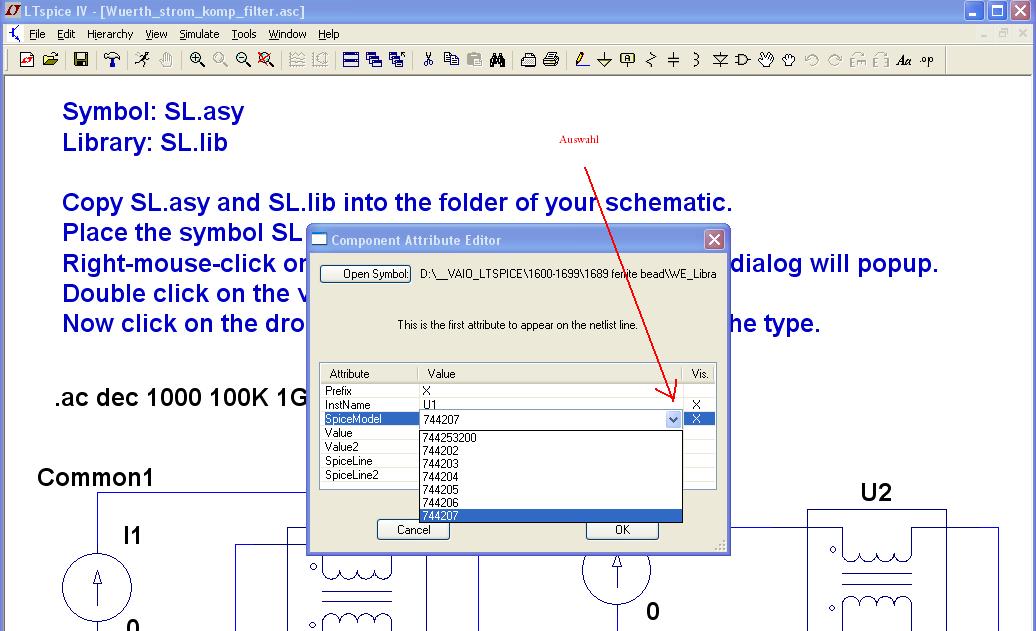Select the Diode component tool
1036x631 pixels.
pos(720,60)
